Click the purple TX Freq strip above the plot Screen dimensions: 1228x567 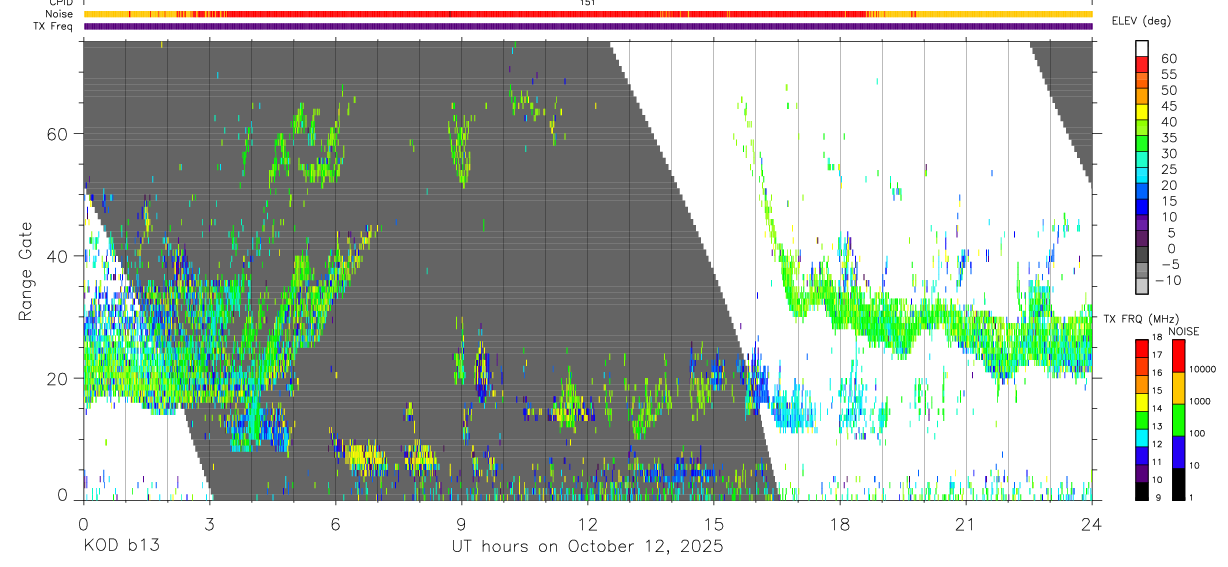pos(588,26)
